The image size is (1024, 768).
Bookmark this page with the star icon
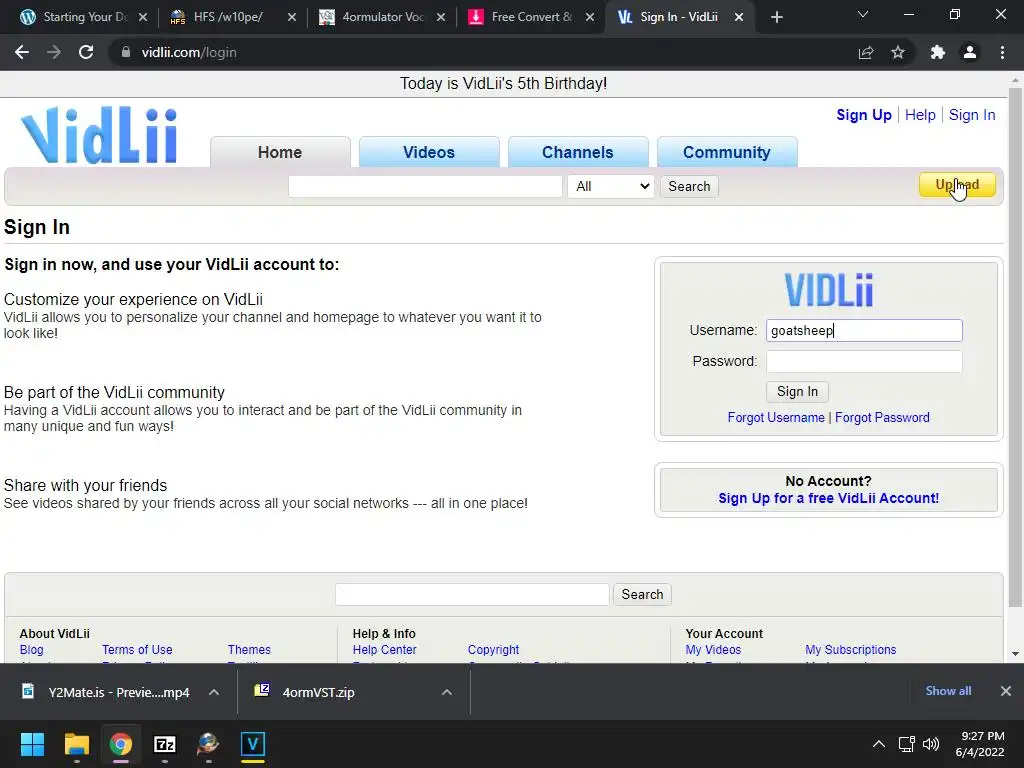pos(898,52)
